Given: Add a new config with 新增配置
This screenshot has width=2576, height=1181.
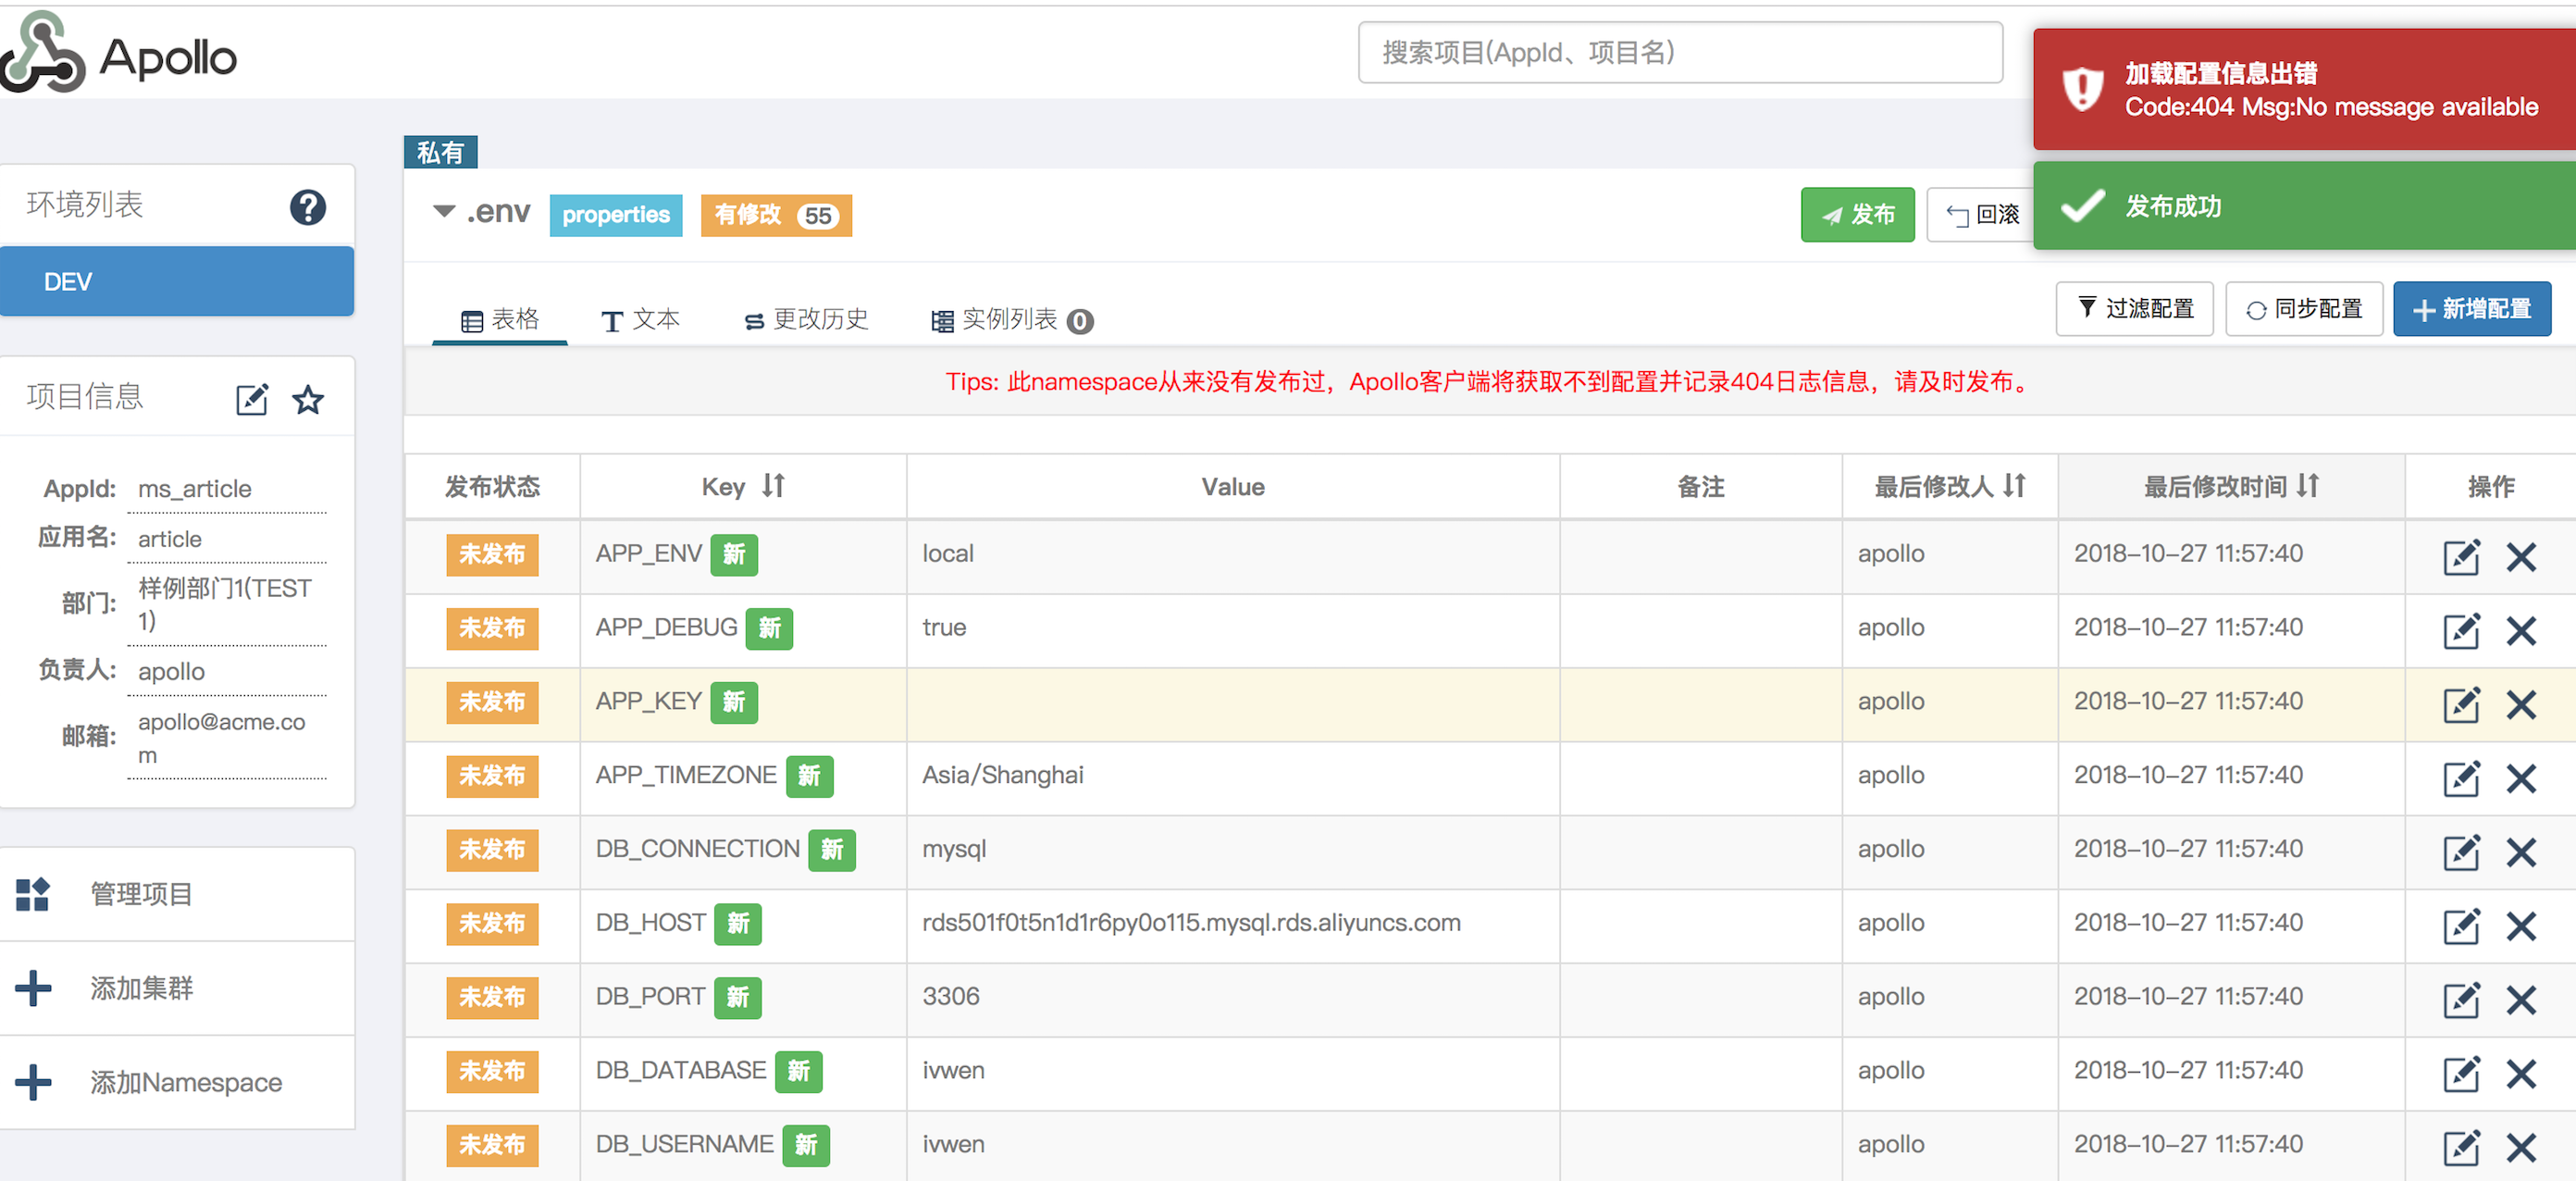Looking at the screenshot, I should pos(2471,309).
